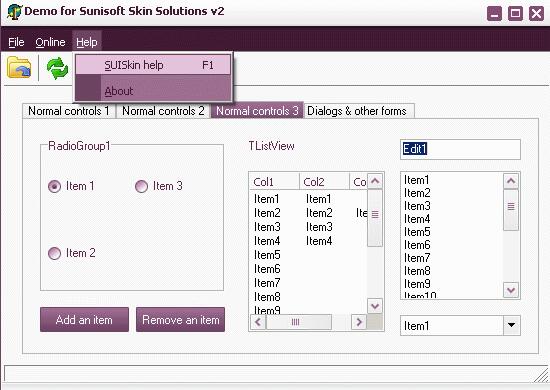Select Item7 in ListView
This screenshot has width=550, height=390.
tap(267, 283)
